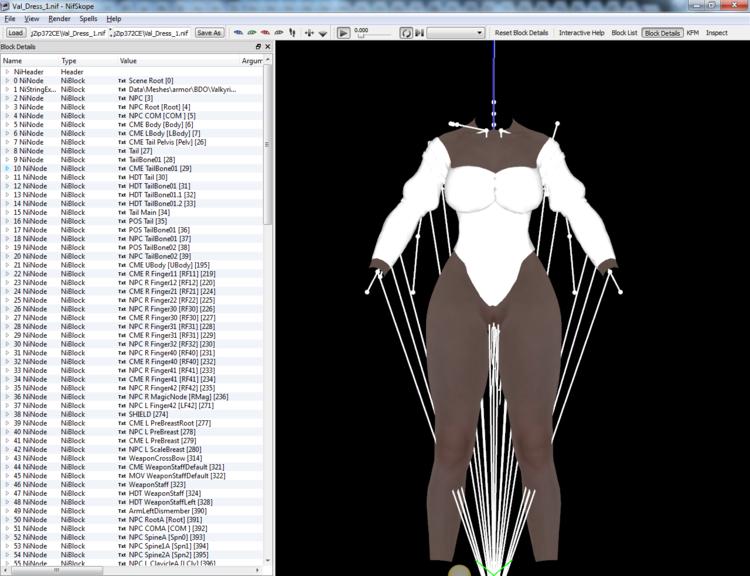Open the Render menu
This screenshot has height=576, width=750.
59,19
